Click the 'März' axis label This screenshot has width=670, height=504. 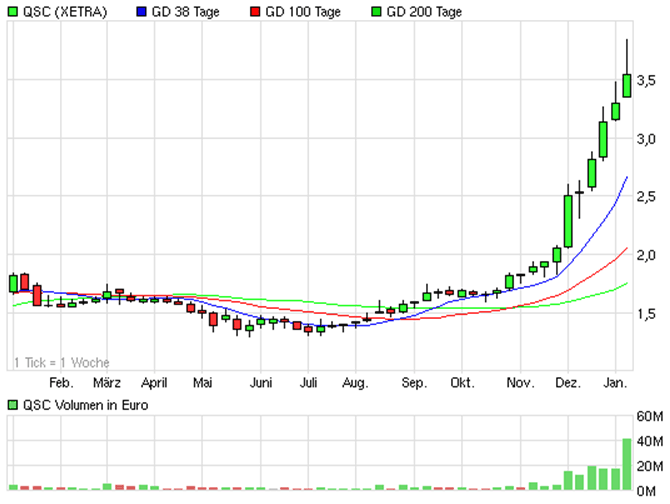click(x=107, y=383)
